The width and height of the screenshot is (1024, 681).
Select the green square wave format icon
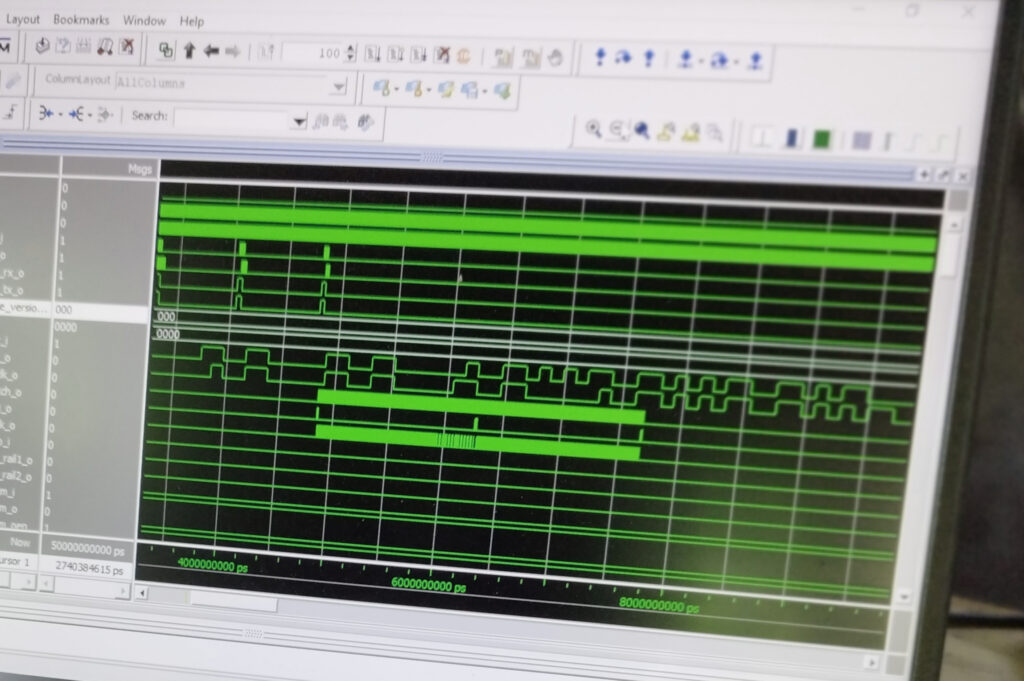click(822, 139)
